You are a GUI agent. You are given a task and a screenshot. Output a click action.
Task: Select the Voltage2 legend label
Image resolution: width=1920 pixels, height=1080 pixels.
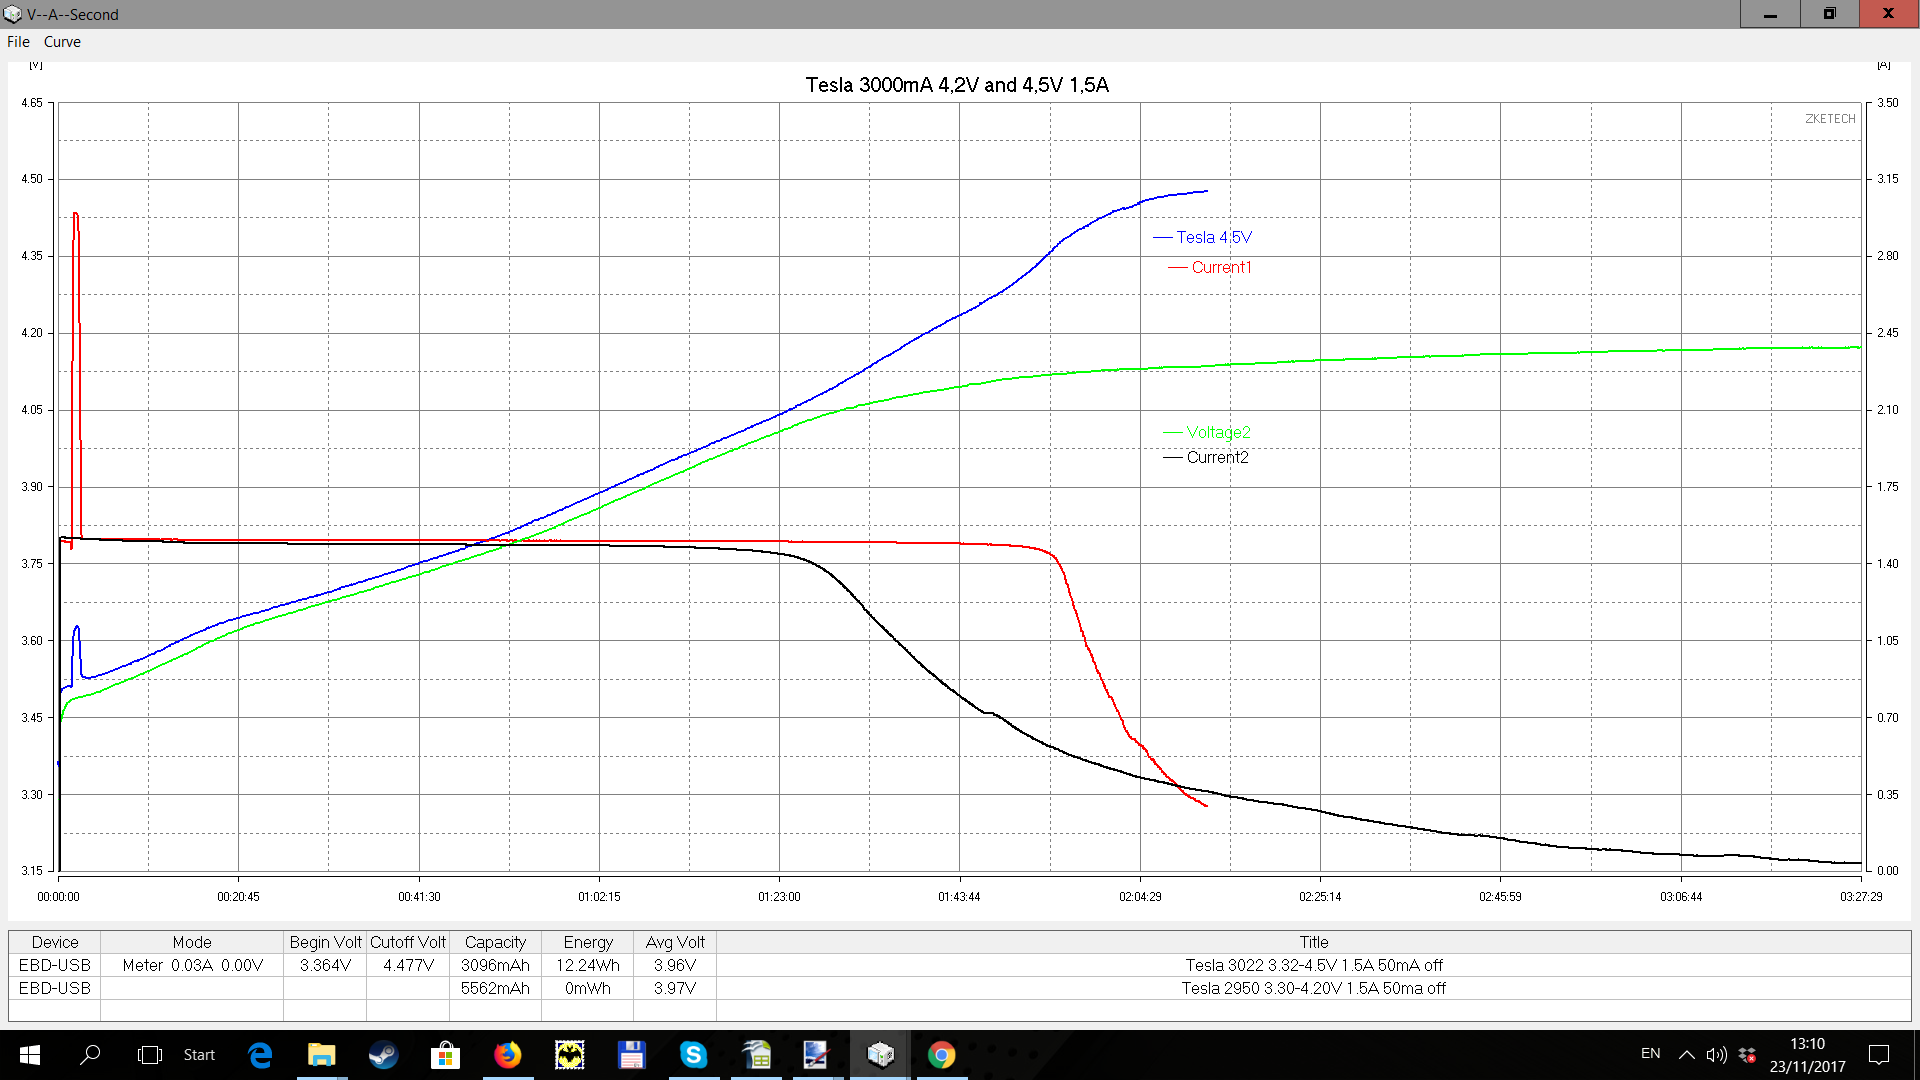[x=1218, y=432]
